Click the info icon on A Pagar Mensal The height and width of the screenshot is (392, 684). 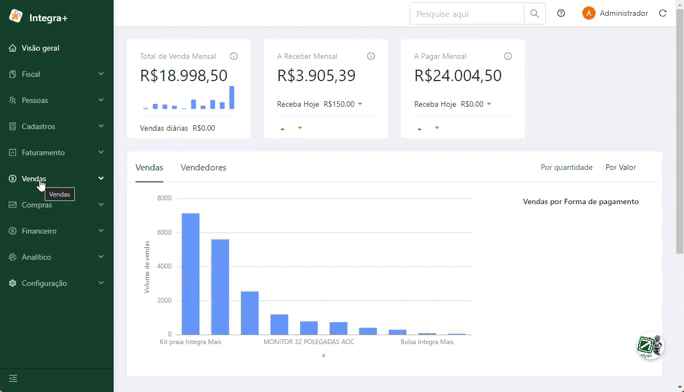[508, 56]
